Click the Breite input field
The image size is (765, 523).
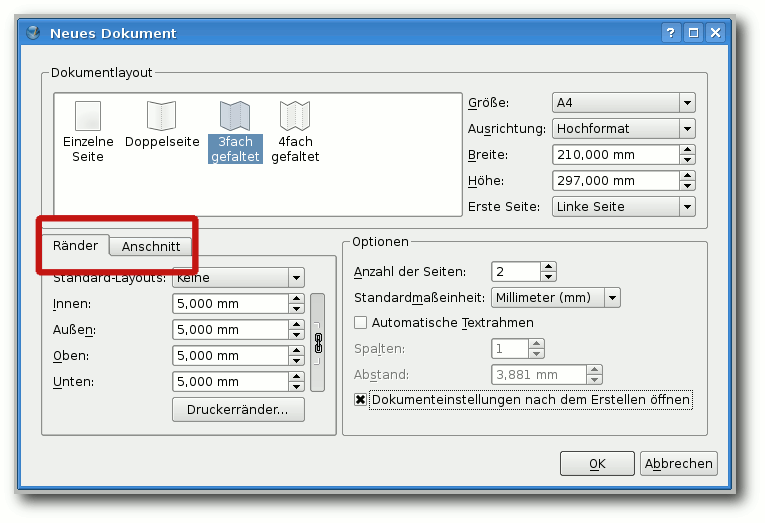point(616,155)
